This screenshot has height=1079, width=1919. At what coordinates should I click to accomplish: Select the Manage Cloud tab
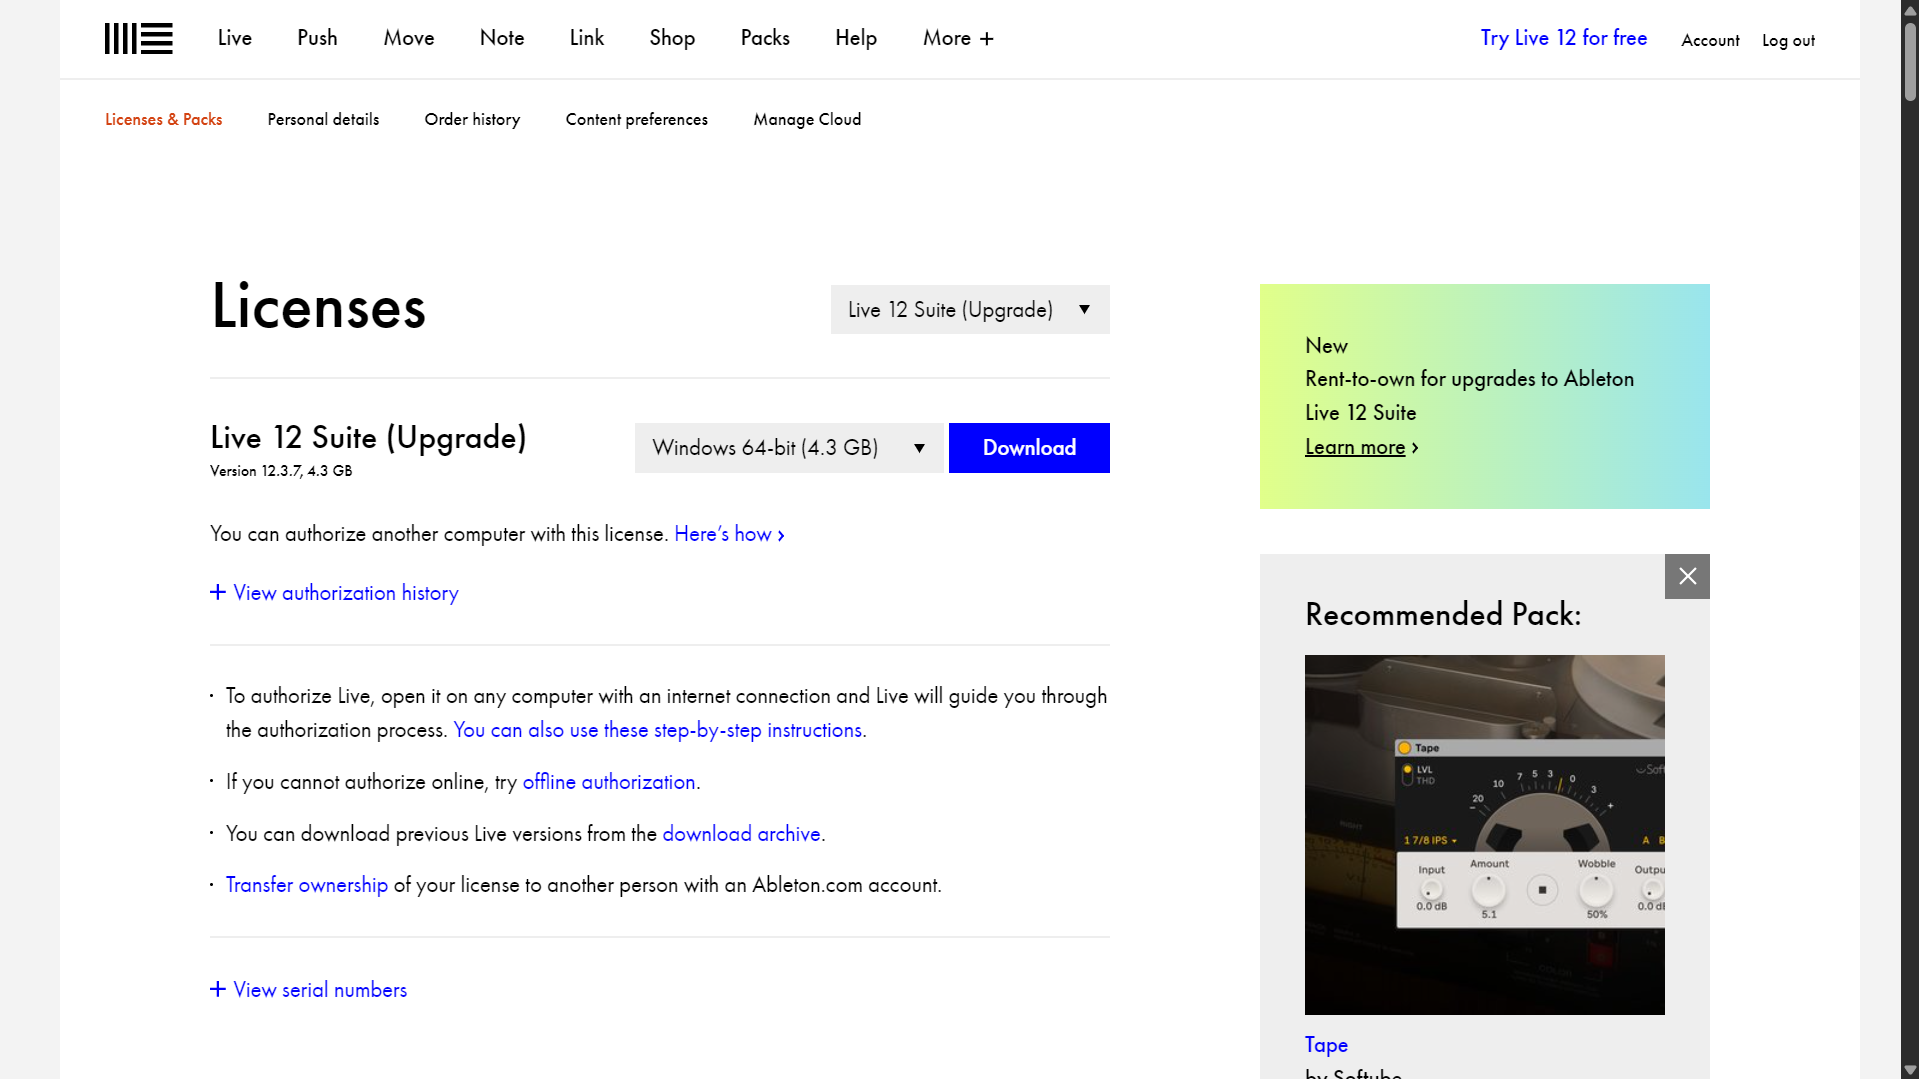click(807, 119)
